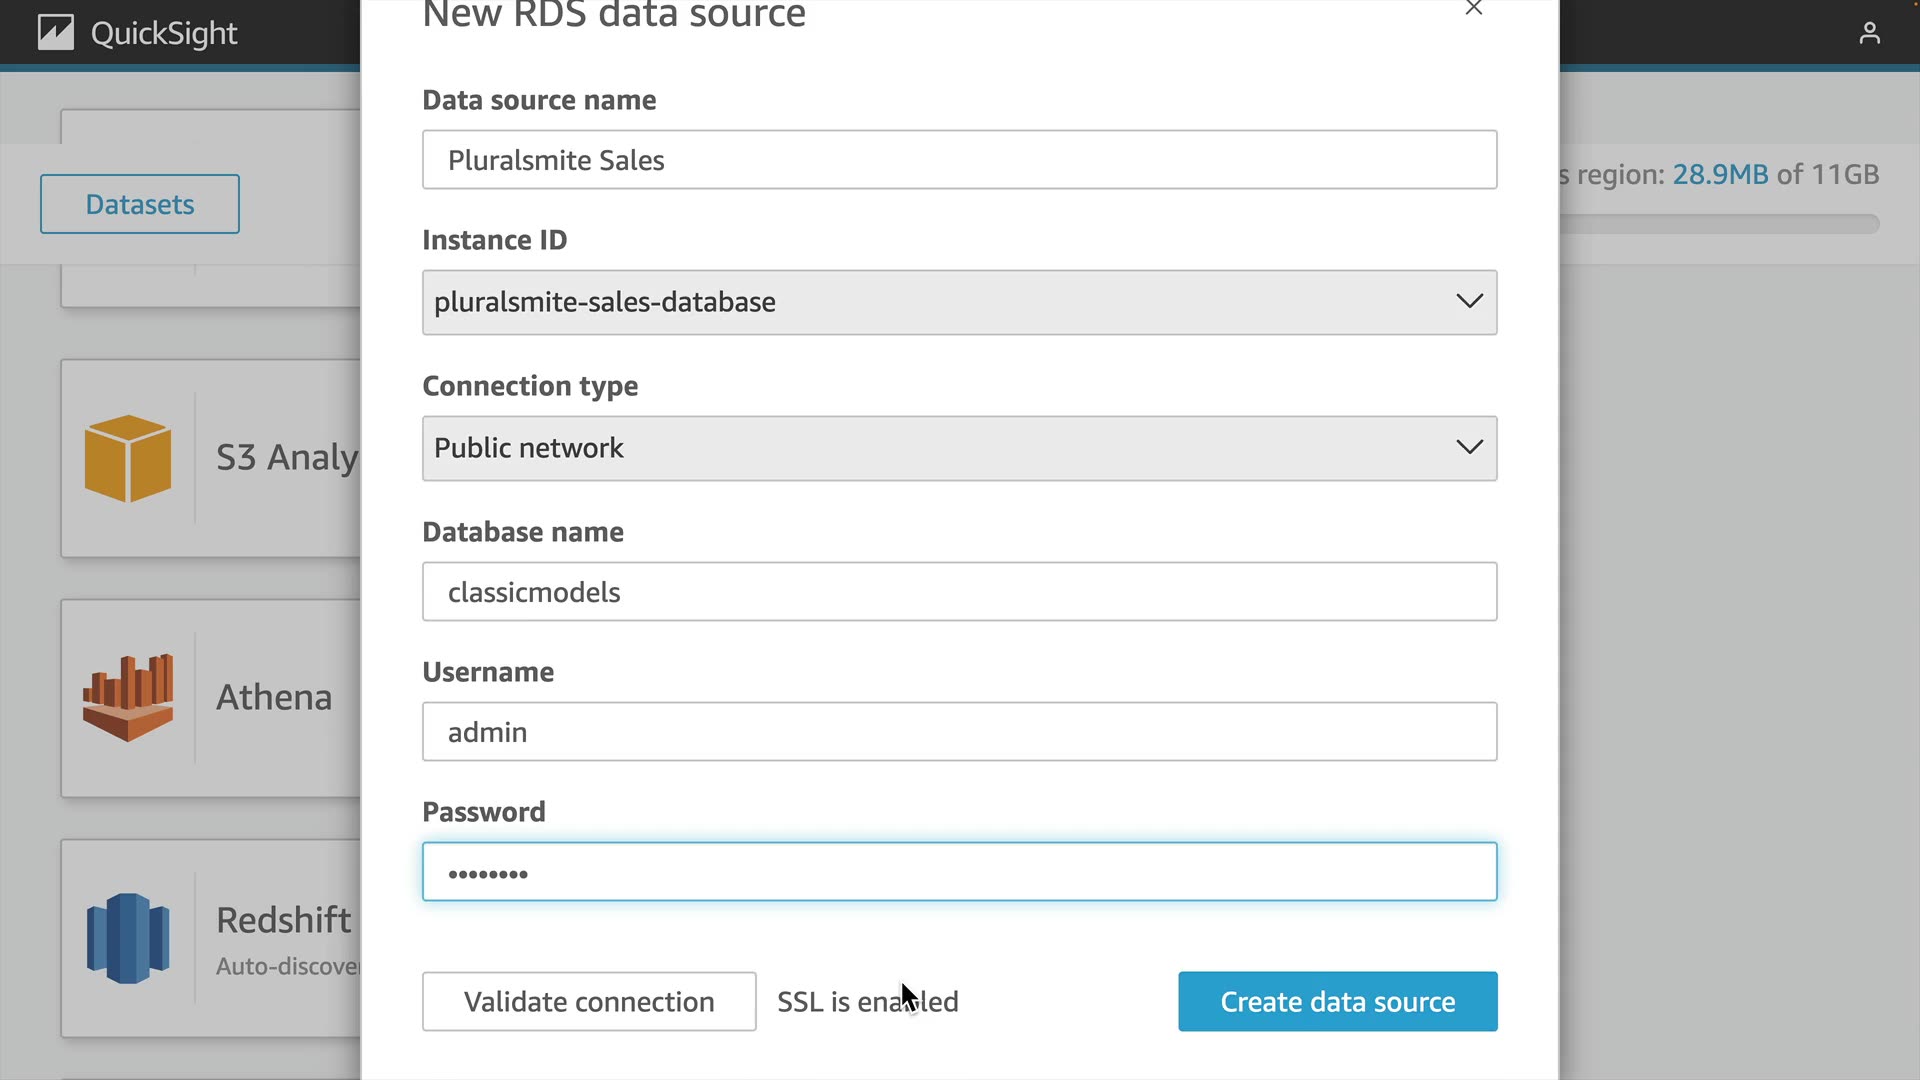Click into the Password field

pos(958,872)
